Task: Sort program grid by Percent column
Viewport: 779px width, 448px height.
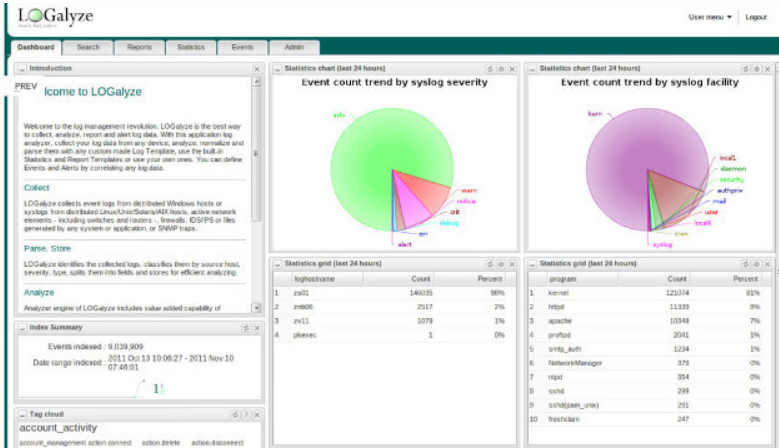Action: 726,279
